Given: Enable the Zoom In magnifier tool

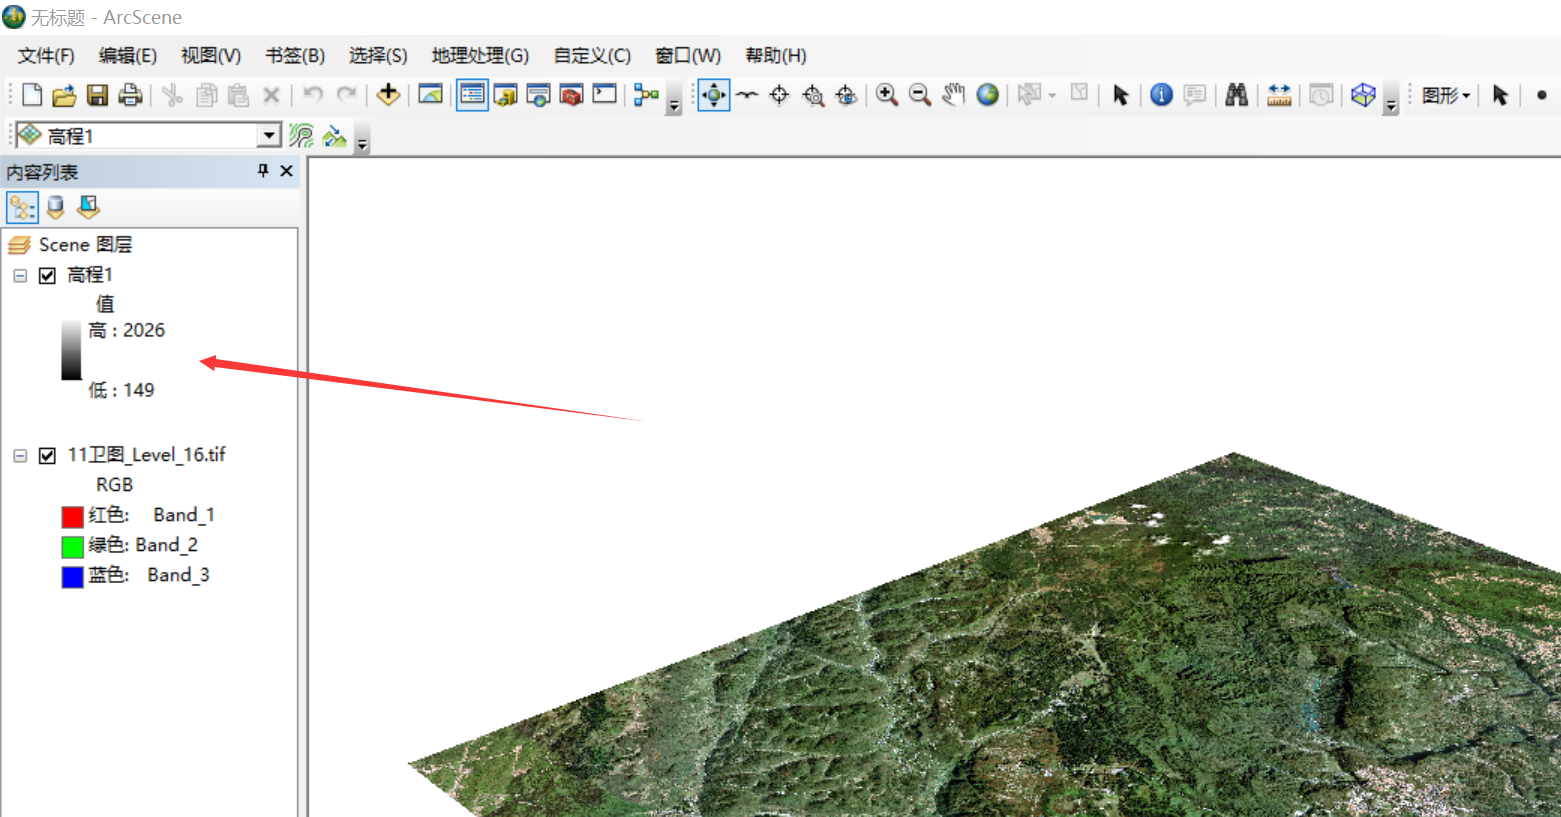Looking at the screenshot, I should coord(884,95).
